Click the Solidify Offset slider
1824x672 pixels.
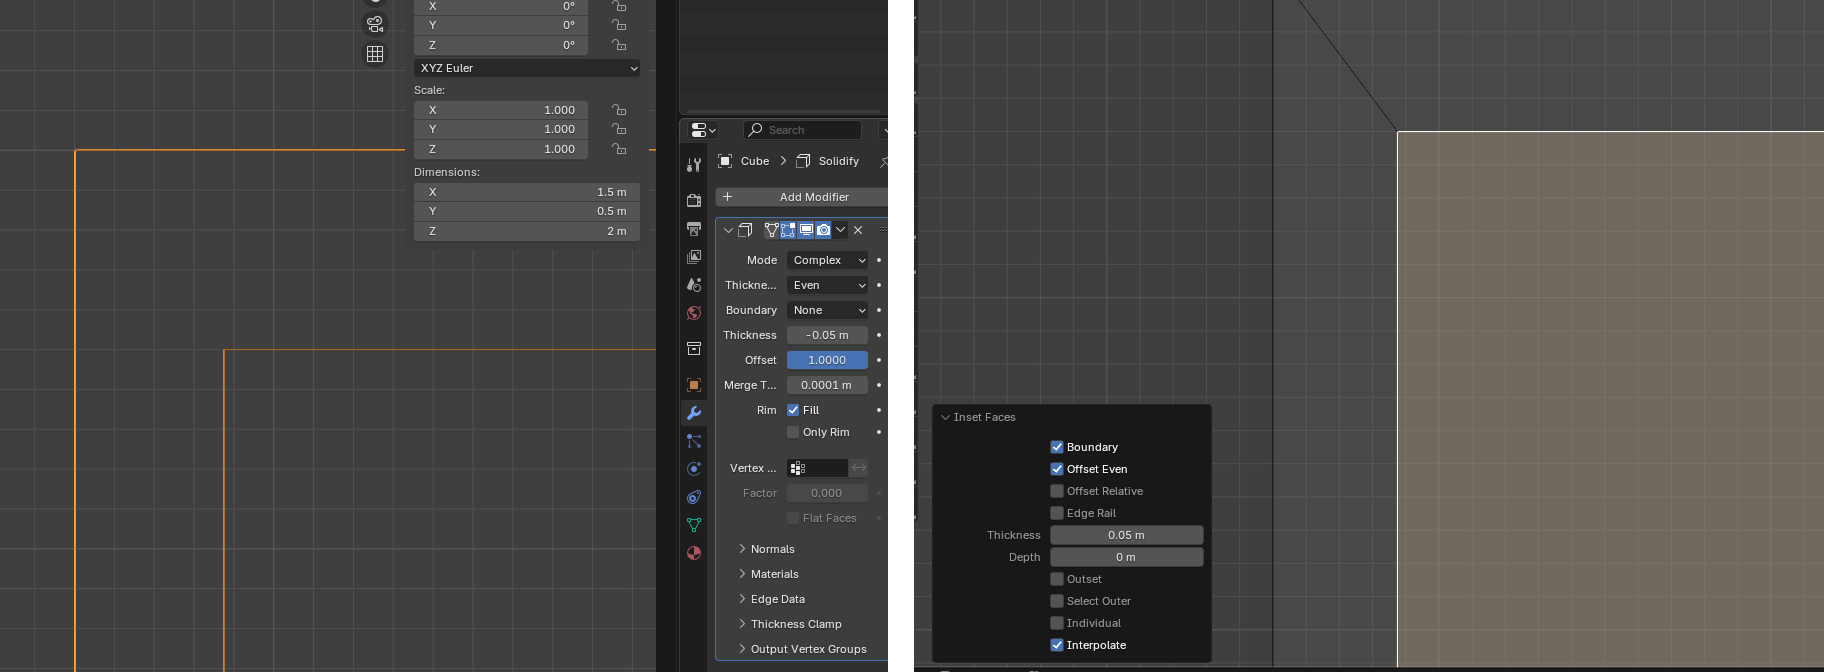[827, 360]
